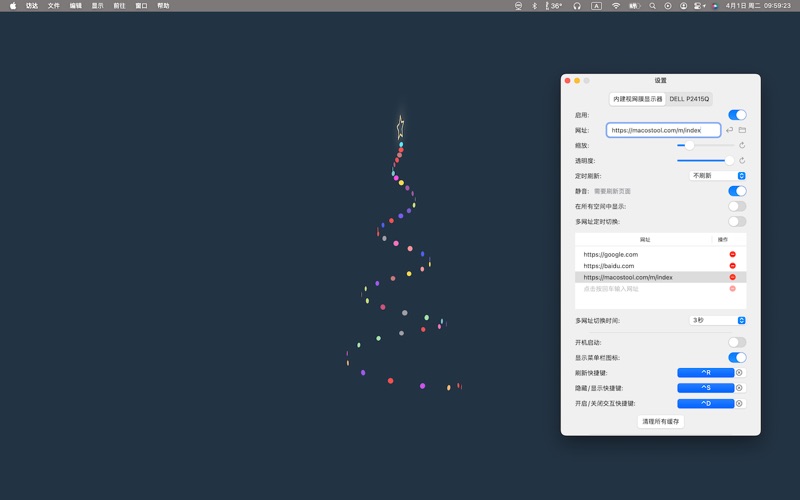The height and width of the screenshot is (500, 800).
Task: Open the 定时刷新 dropdown showing 不刷新
Action: tap(718, 176)
